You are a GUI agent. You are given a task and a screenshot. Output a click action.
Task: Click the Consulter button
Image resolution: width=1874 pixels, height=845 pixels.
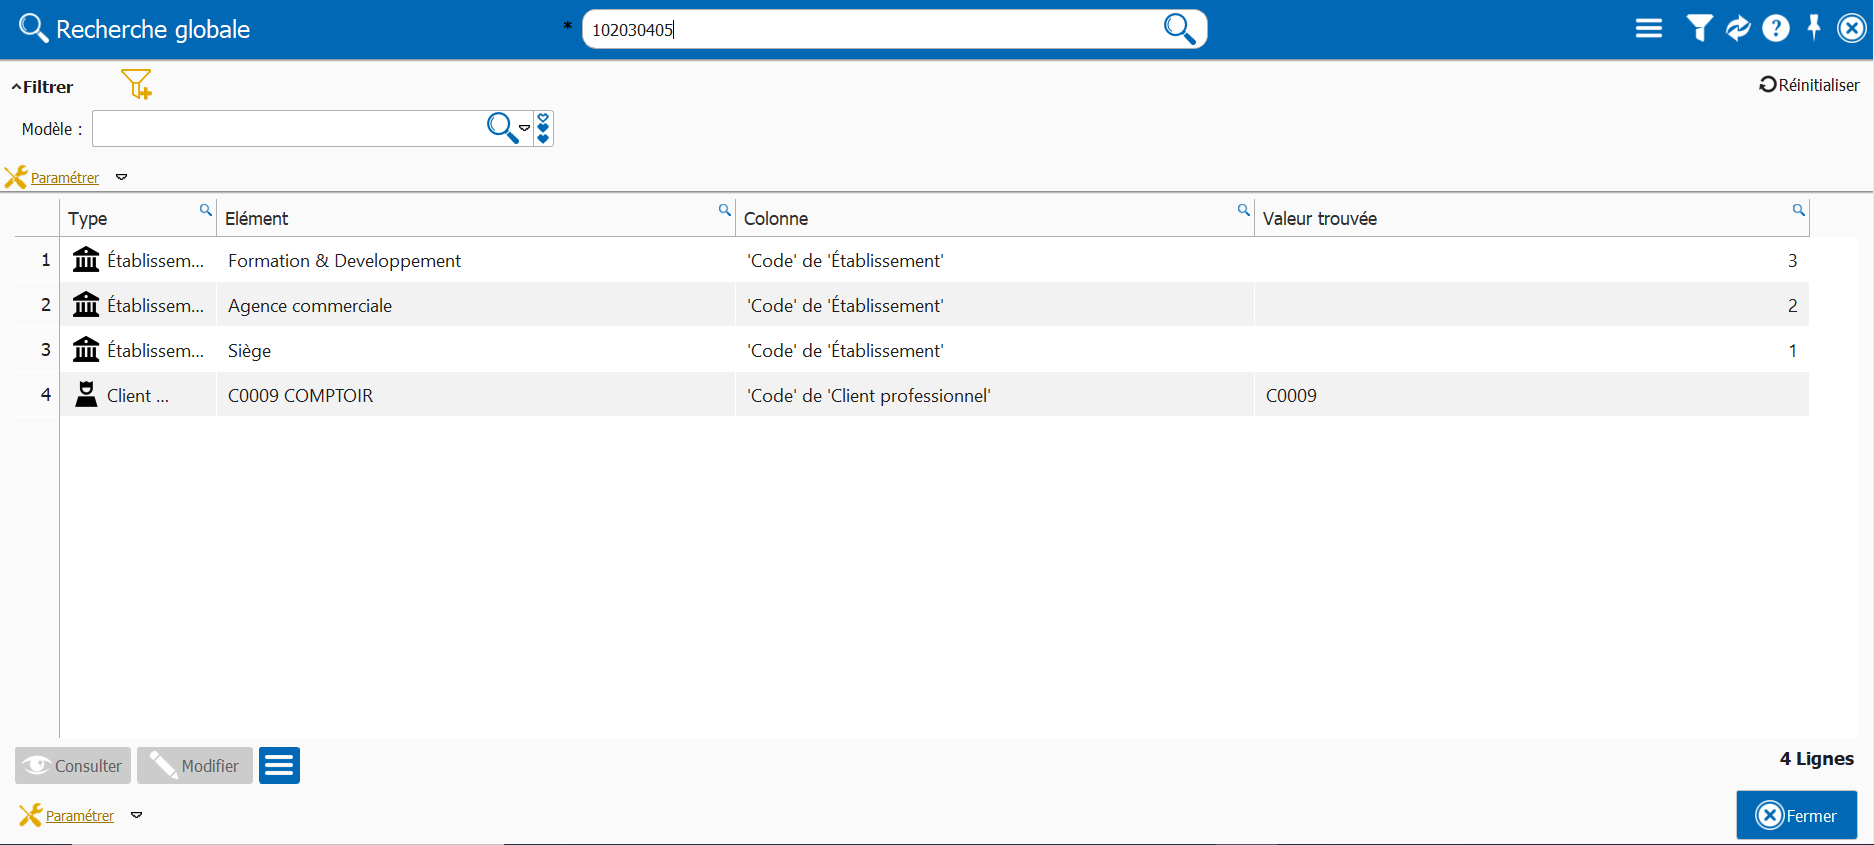(x=73, y=766)
